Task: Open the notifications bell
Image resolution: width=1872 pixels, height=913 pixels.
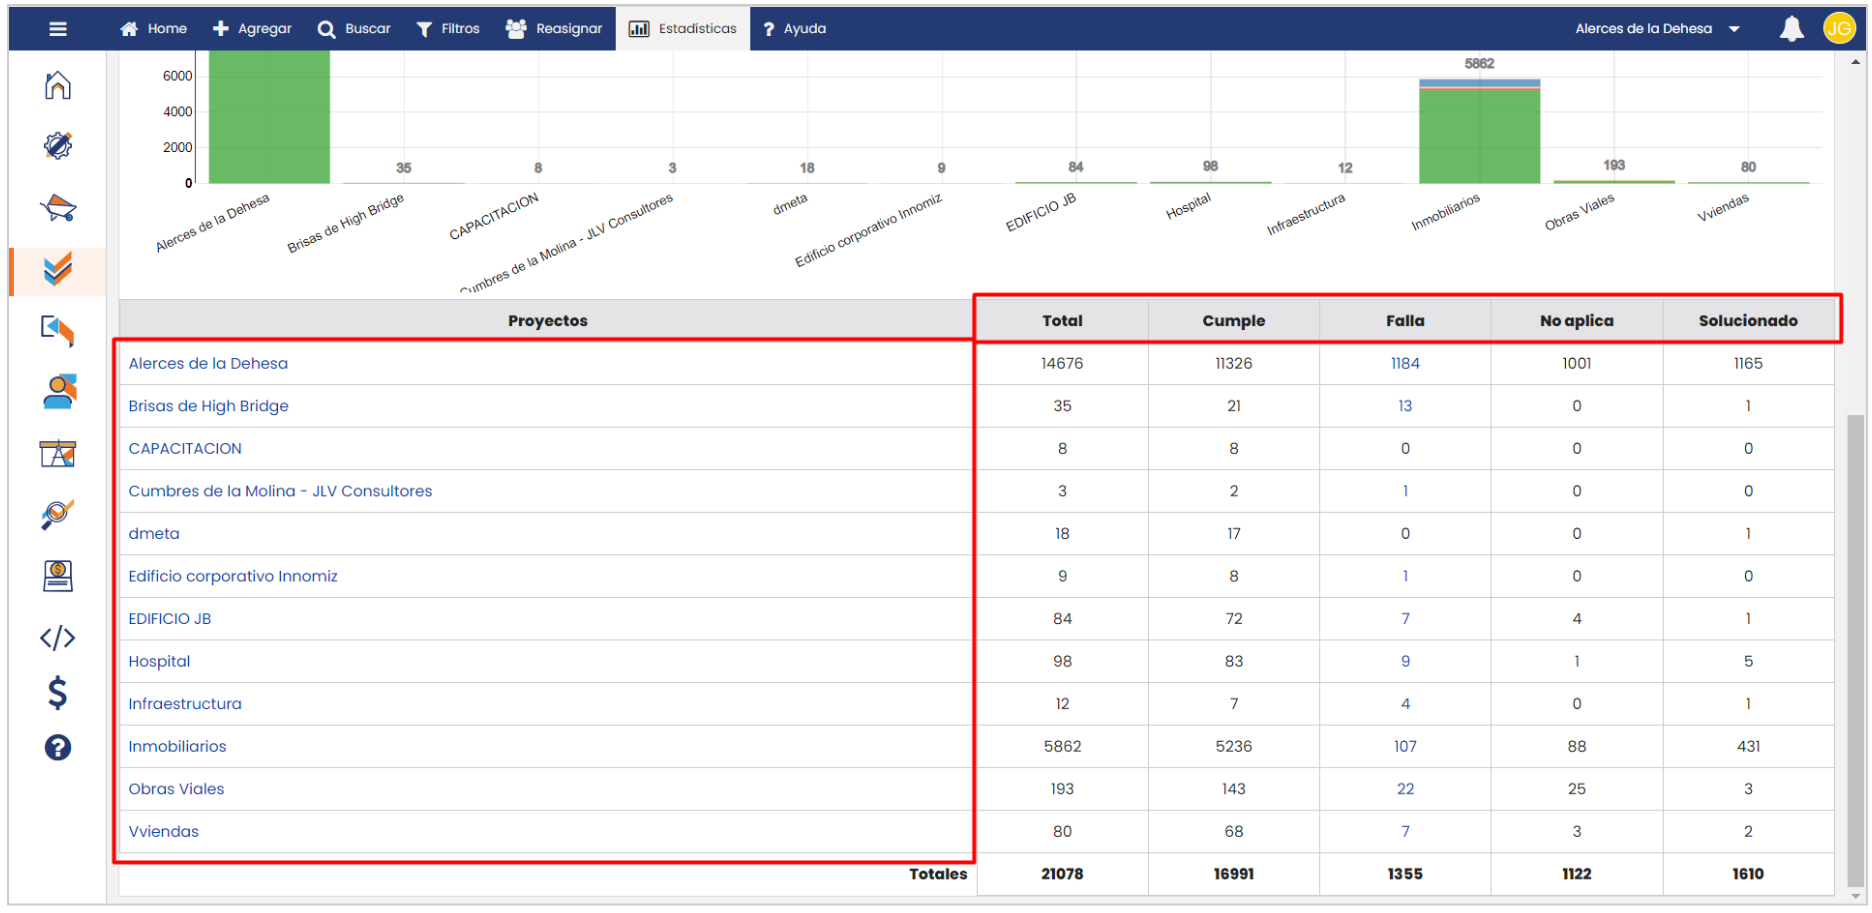Action: [1791, 29]
